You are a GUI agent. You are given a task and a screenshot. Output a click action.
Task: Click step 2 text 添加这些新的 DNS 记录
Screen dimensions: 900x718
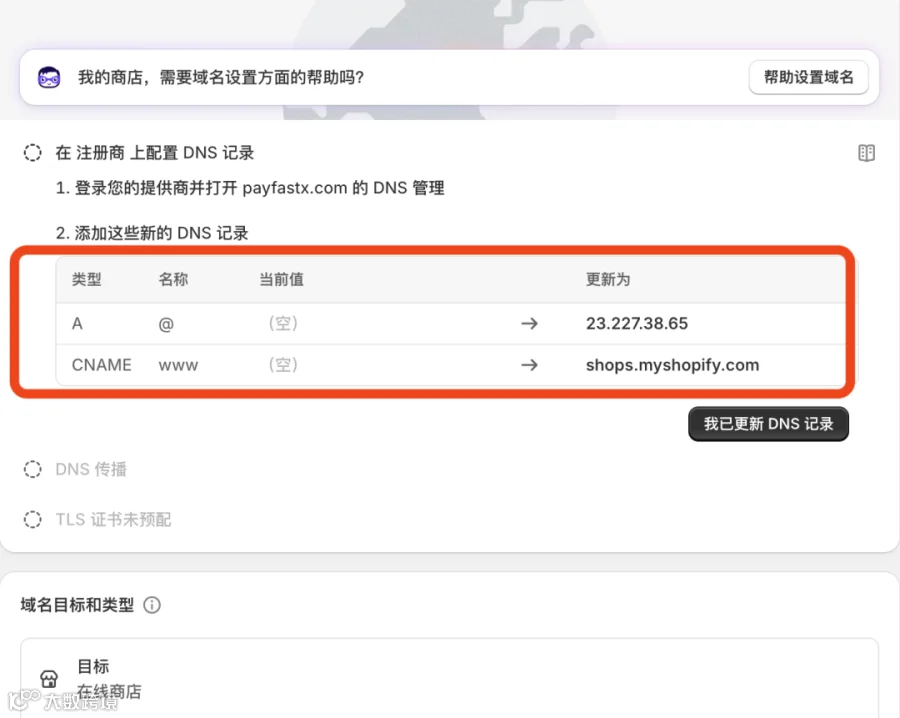click(152, 233)
